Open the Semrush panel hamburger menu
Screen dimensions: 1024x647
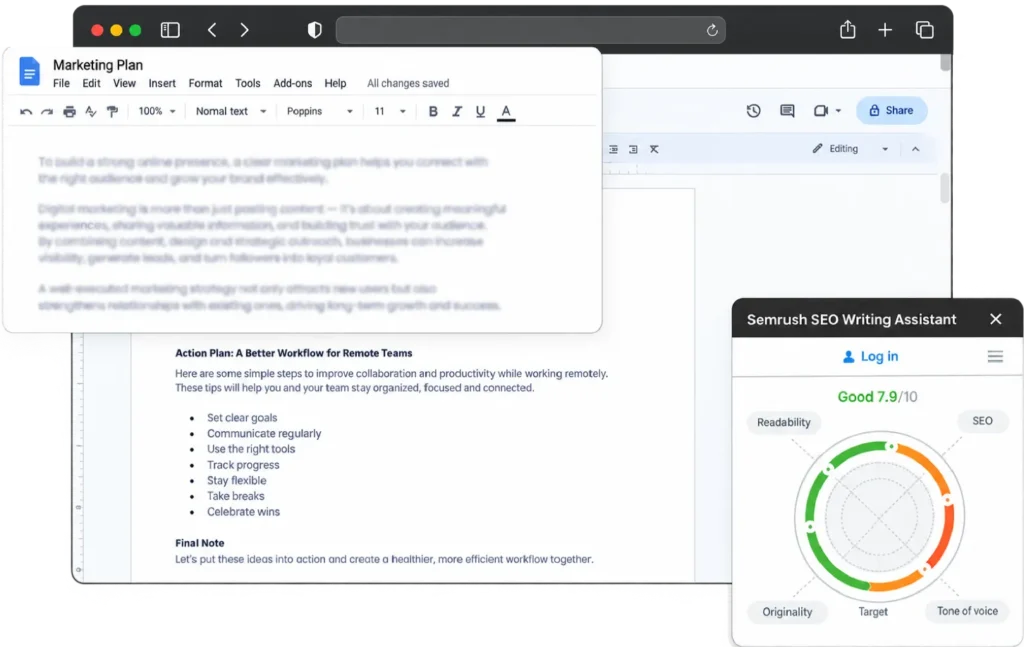995,356
